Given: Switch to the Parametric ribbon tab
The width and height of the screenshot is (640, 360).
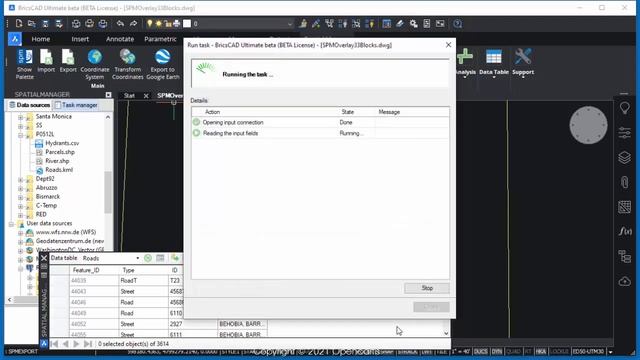Looking at the screenshot, I should click(x=160, y=39).
